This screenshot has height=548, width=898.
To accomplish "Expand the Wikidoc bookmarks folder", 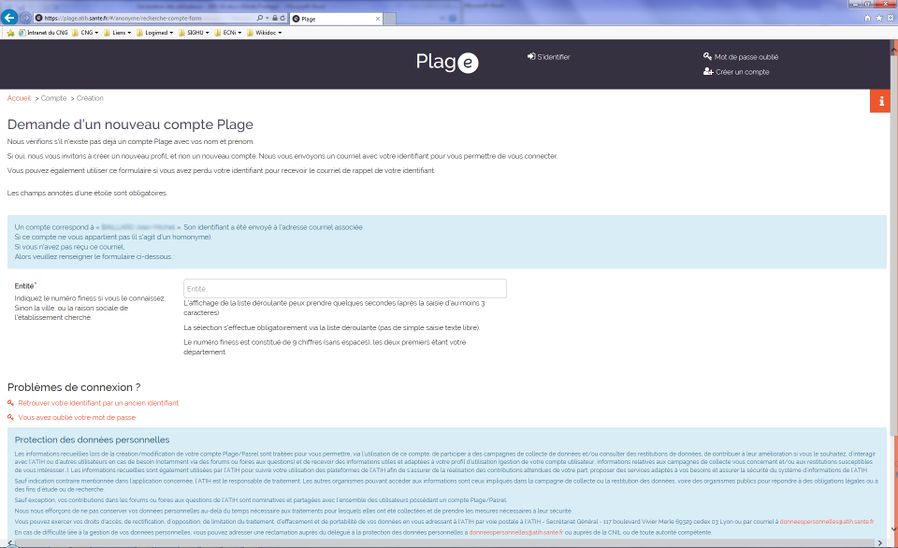I will click(x=264, y=33).
